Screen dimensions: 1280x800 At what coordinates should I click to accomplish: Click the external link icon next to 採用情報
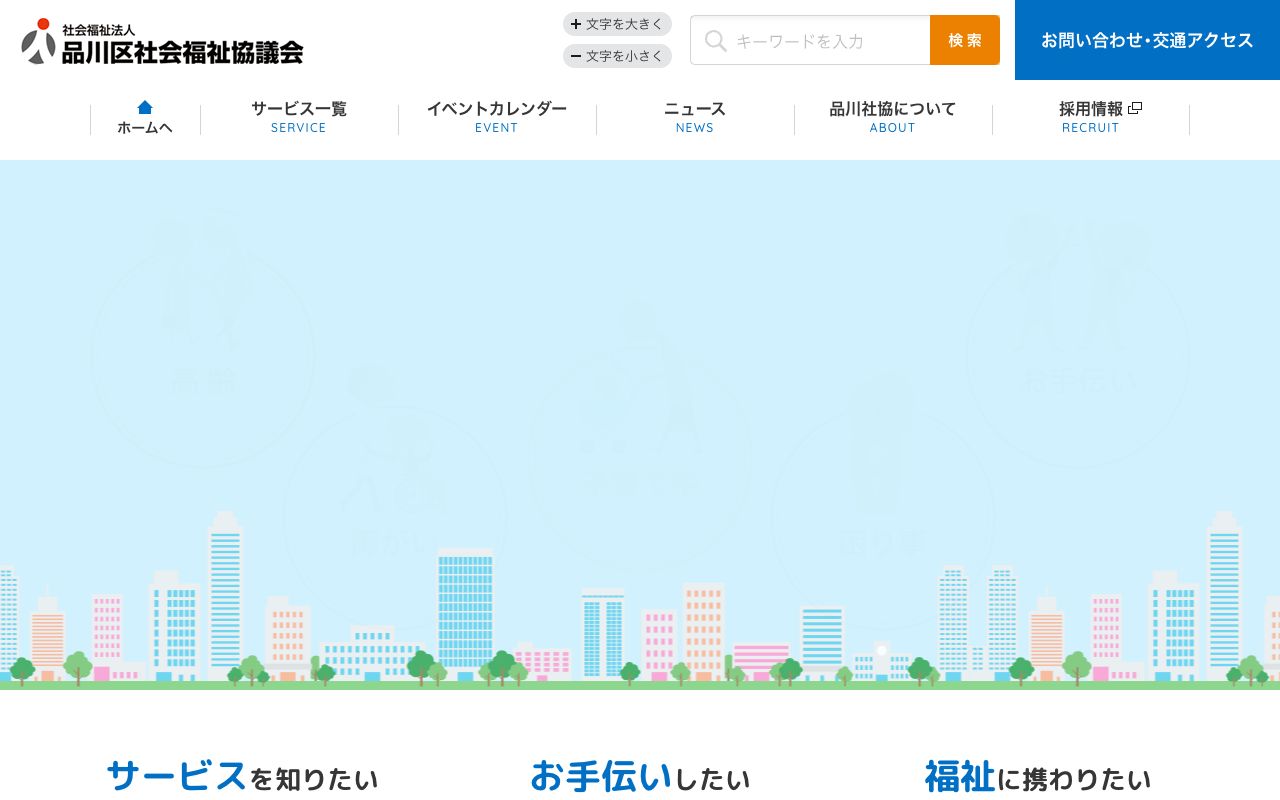coord(1135,107)
